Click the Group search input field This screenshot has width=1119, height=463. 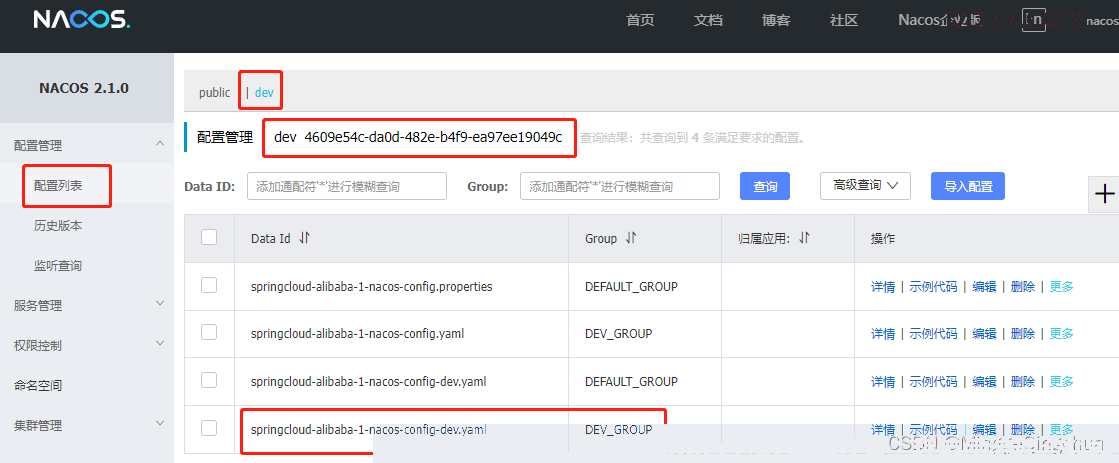619,186
